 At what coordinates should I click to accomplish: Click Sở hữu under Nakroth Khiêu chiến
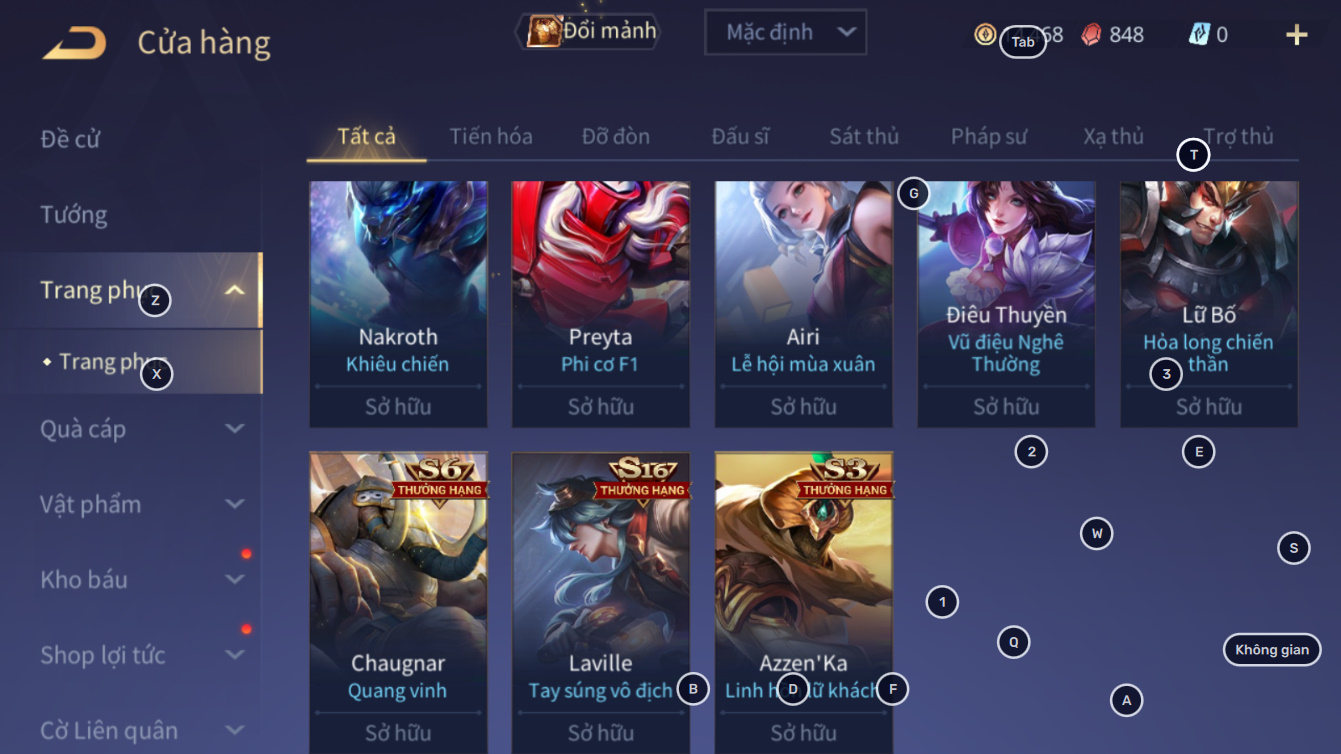[x=398, y=407]
